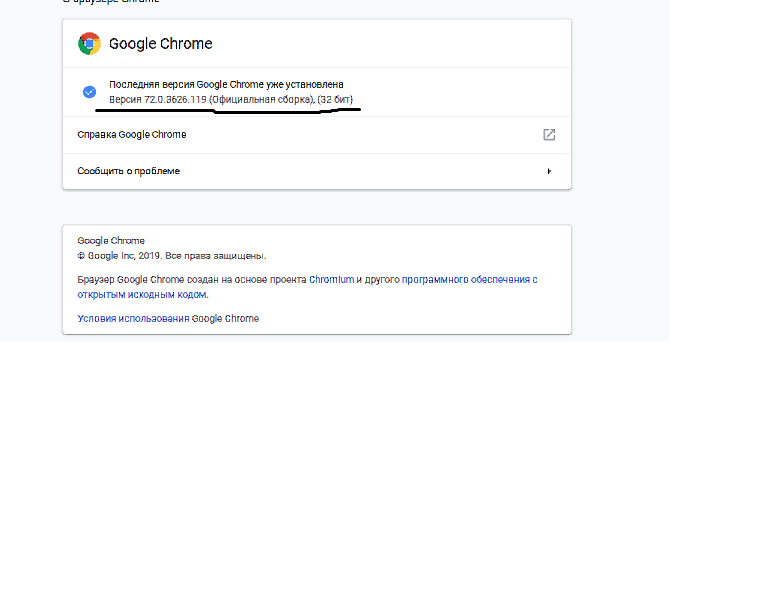
Task: Click the Google Chrome heading text
Action: click(161, 44)
